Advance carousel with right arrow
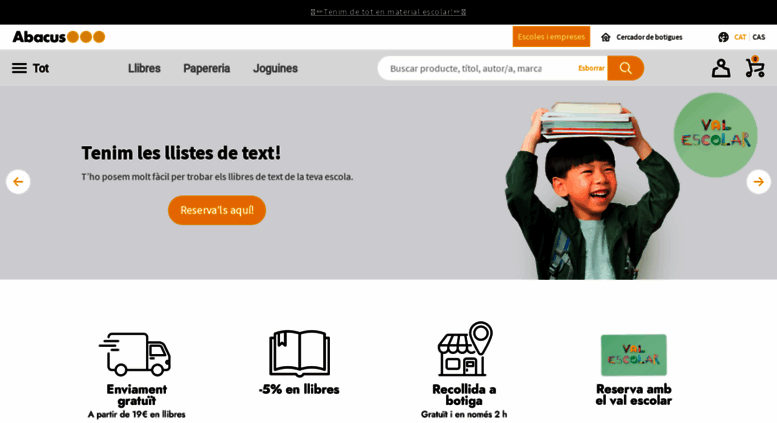Screen dimensions: 777x423 [758, 182]
